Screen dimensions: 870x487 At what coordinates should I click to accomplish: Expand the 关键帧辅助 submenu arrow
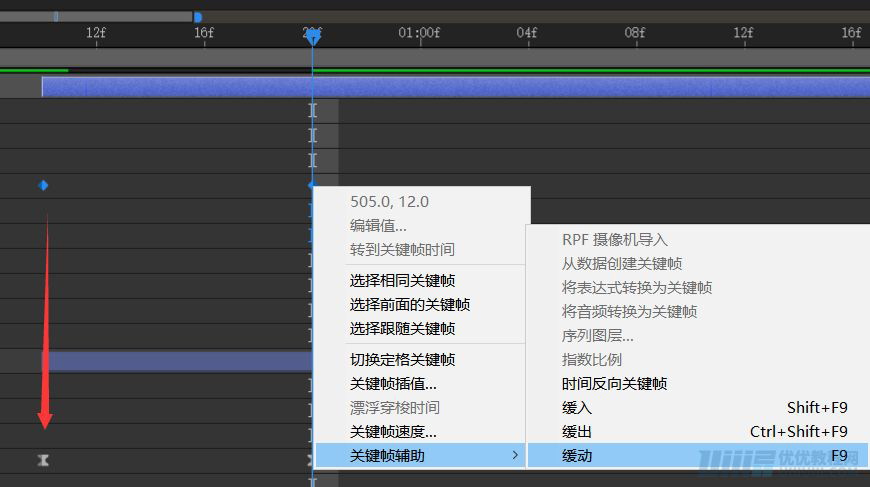[x=515, y=456]
